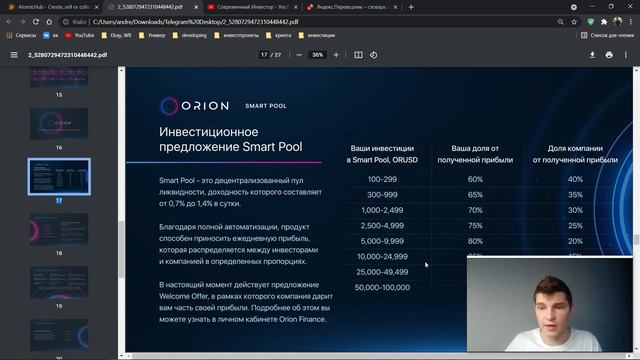Image resolution: width=640 pixels, height=360 pixels.
Task: Click the search icon in address bar
Action: coord(561,22)
